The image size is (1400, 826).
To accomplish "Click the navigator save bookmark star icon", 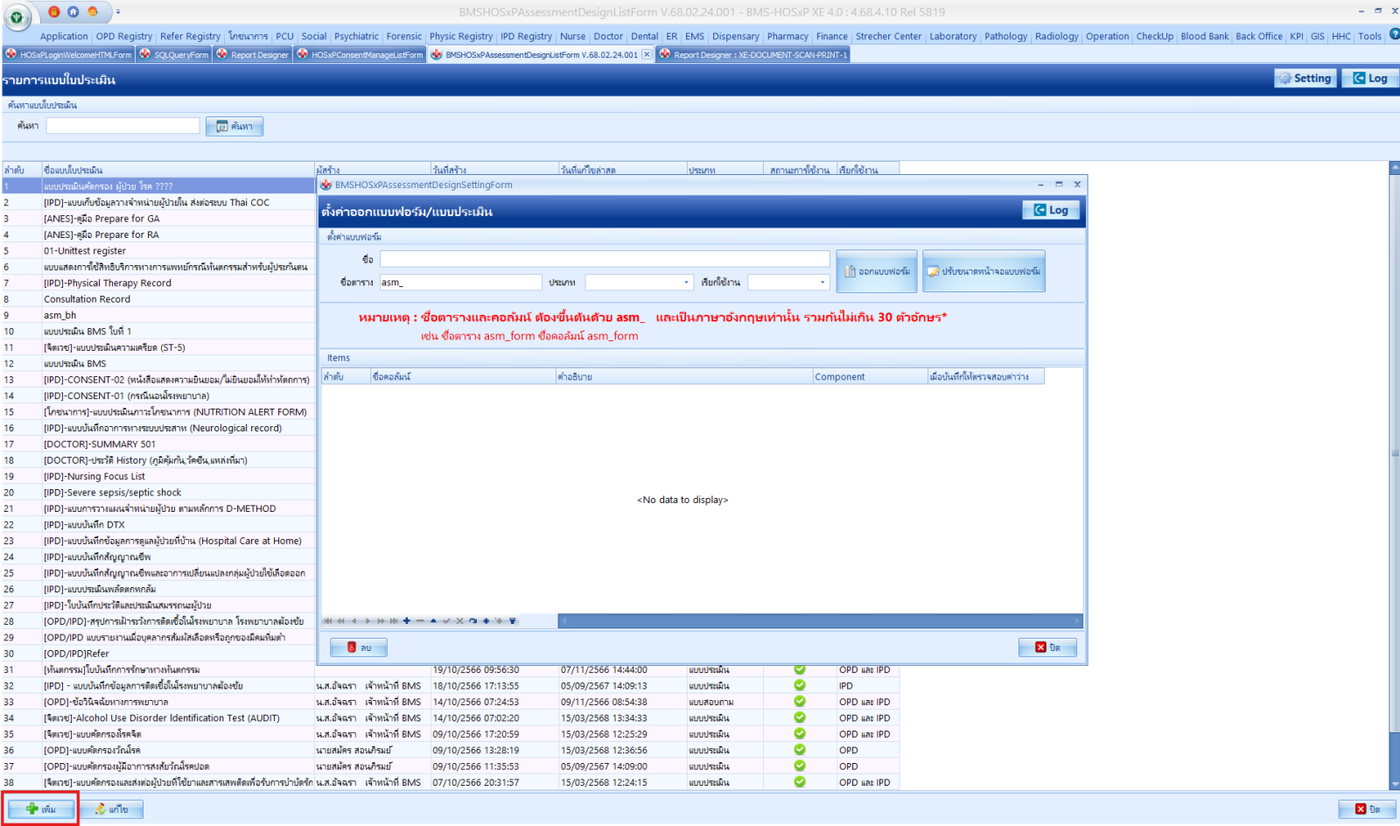I will click(x=486, y=621).
